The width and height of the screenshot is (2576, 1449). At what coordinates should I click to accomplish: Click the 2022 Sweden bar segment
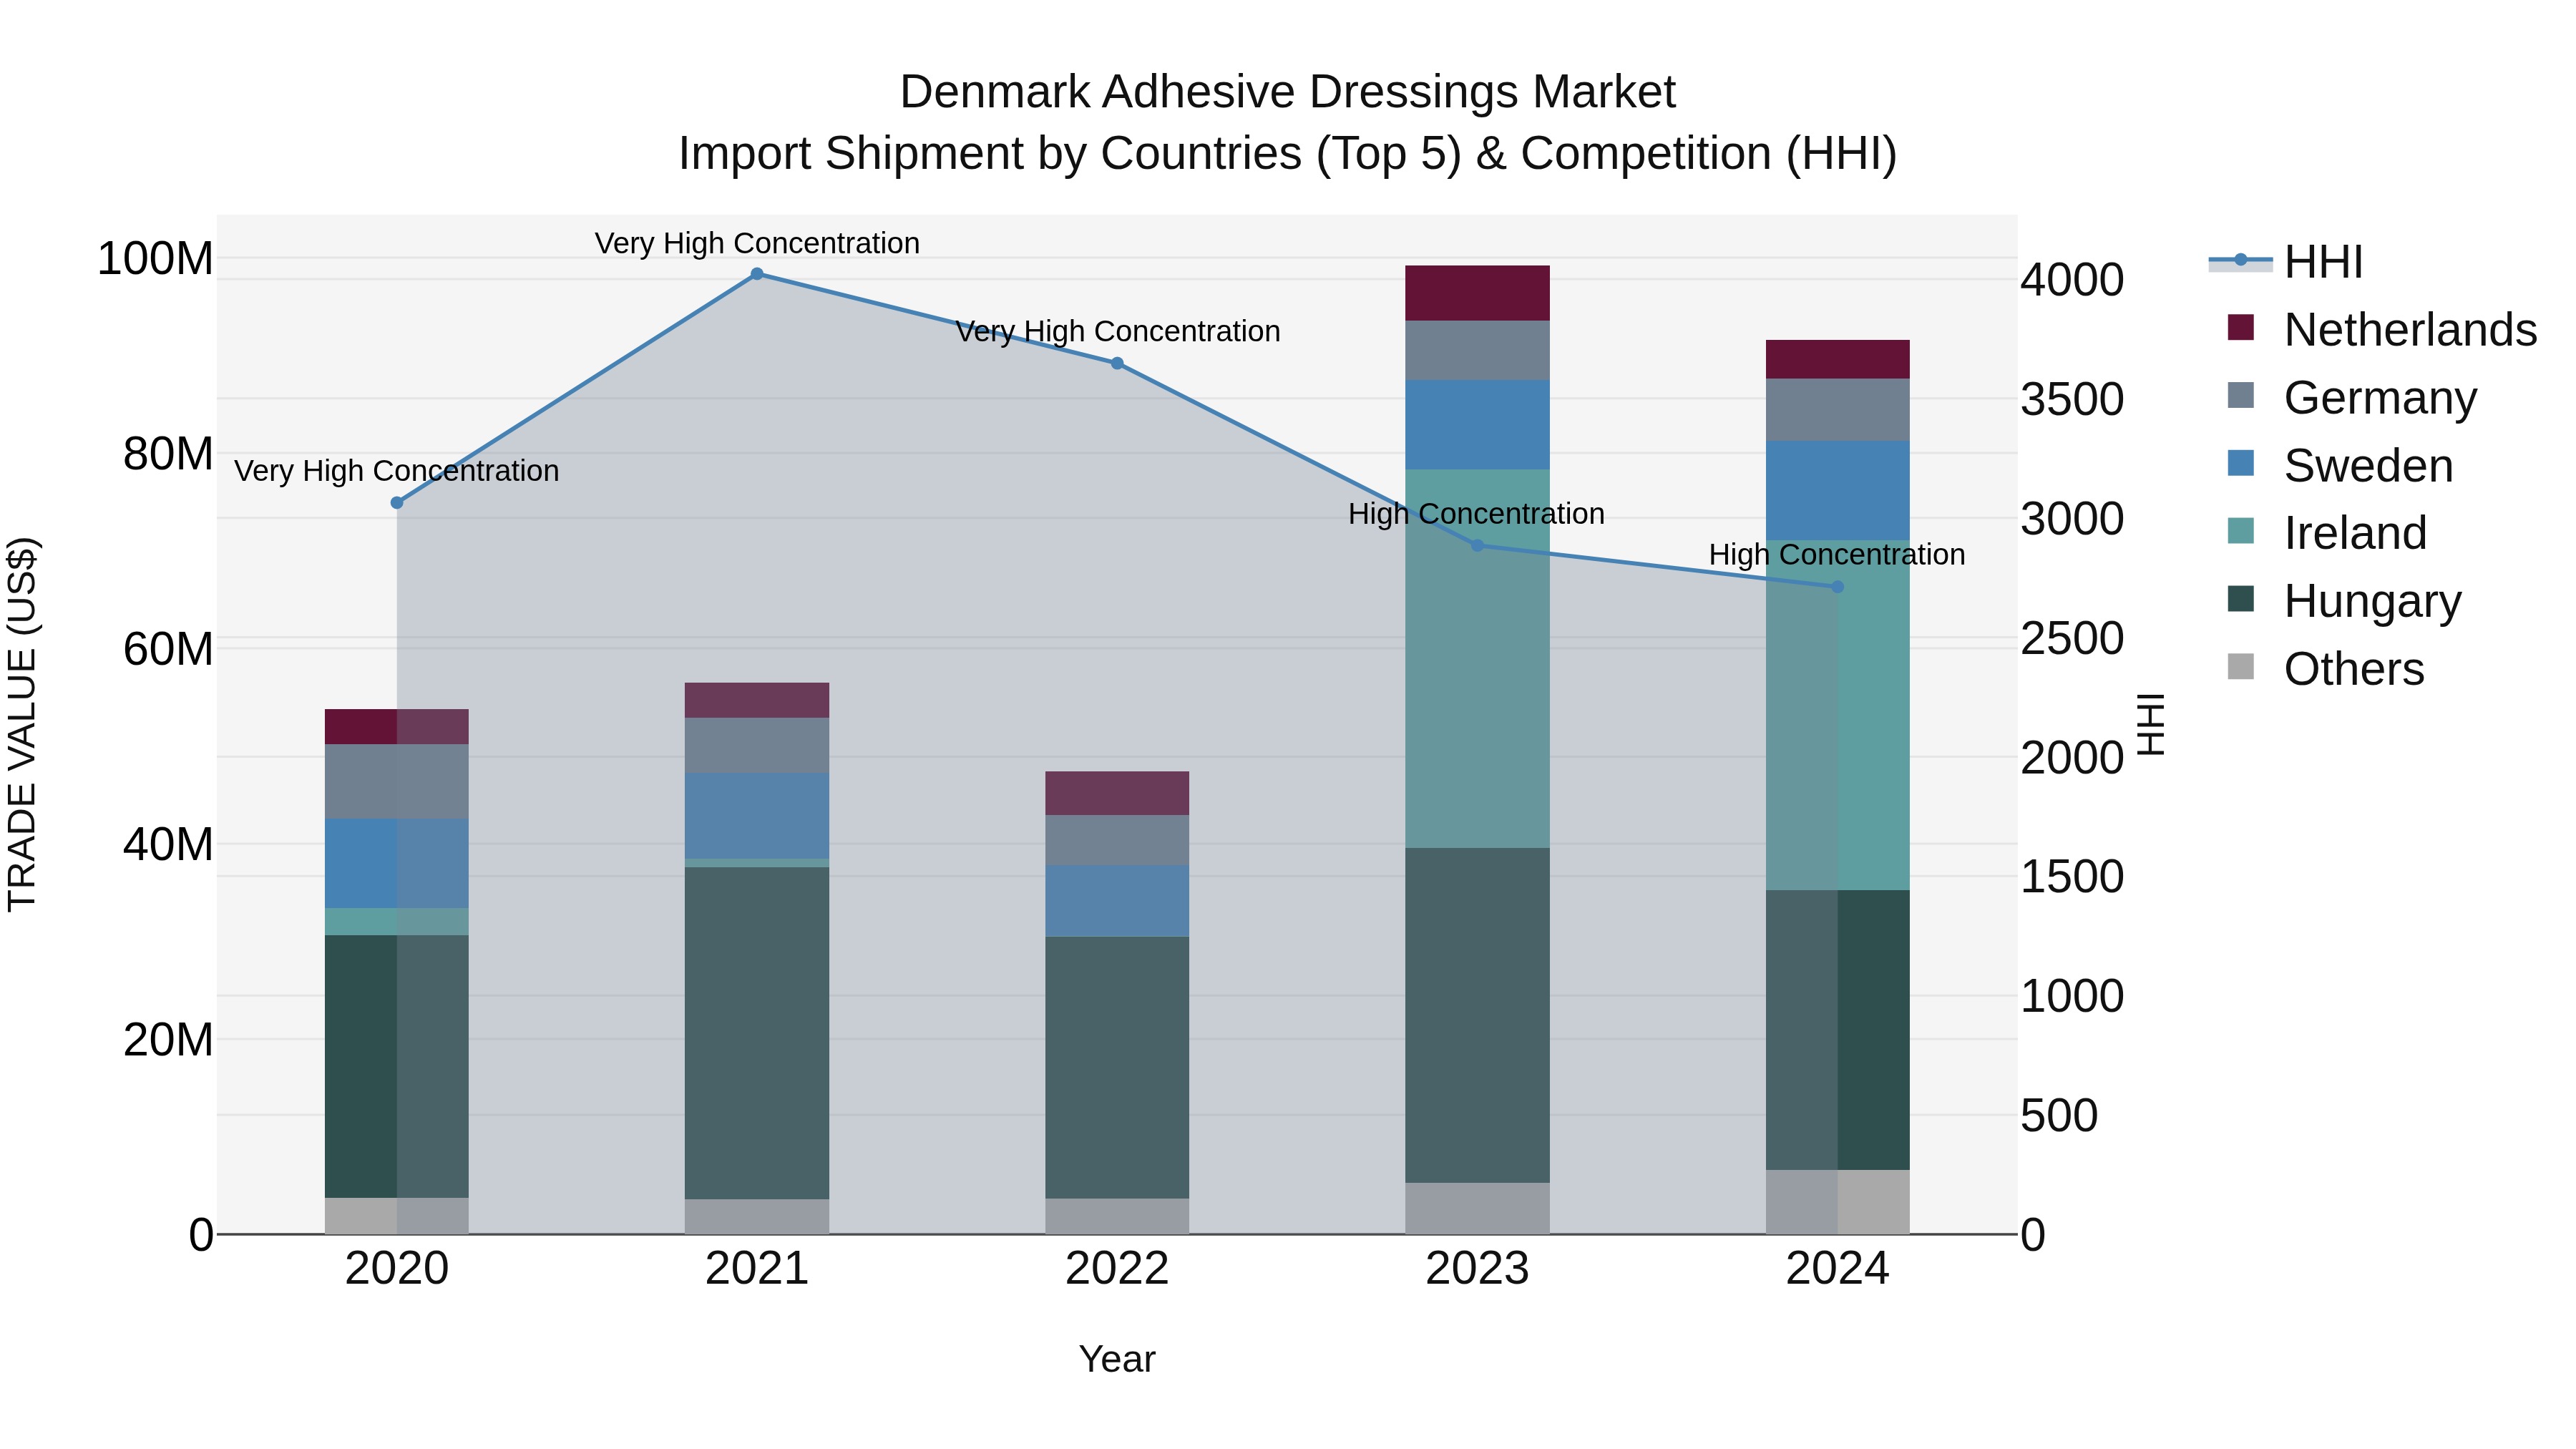pyautogui.click(x=1117, y=900)
